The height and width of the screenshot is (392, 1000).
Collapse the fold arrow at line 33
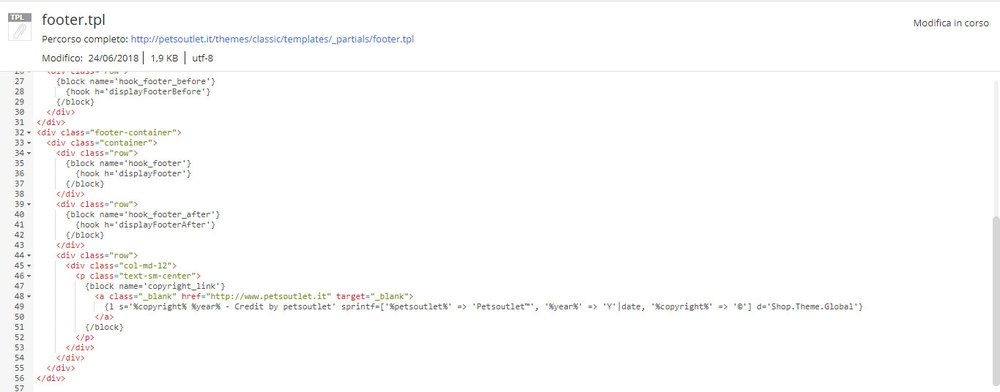29,143
